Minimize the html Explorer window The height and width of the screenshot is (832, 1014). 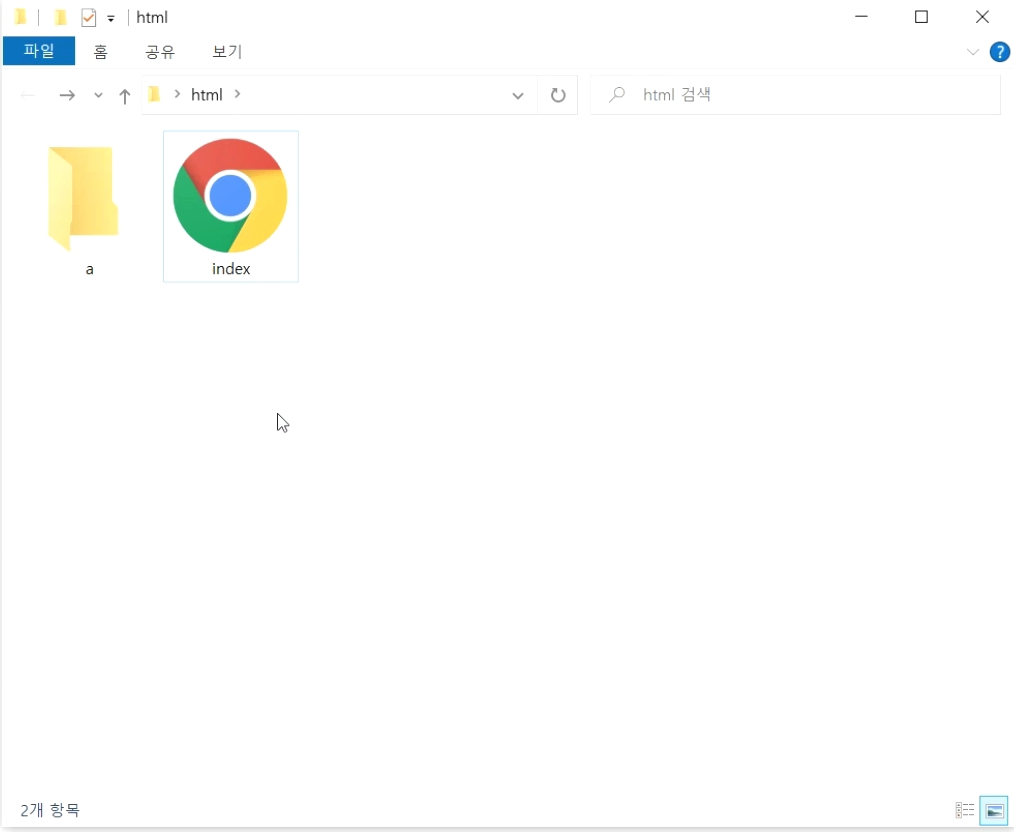point(861,17)
